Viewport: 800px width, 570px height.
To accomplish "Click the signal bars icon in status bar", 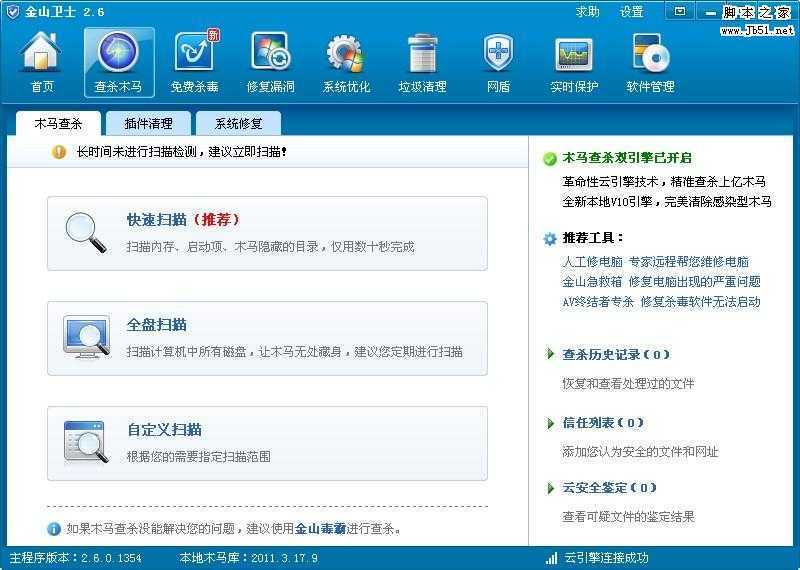I will [x=551, y=558].
